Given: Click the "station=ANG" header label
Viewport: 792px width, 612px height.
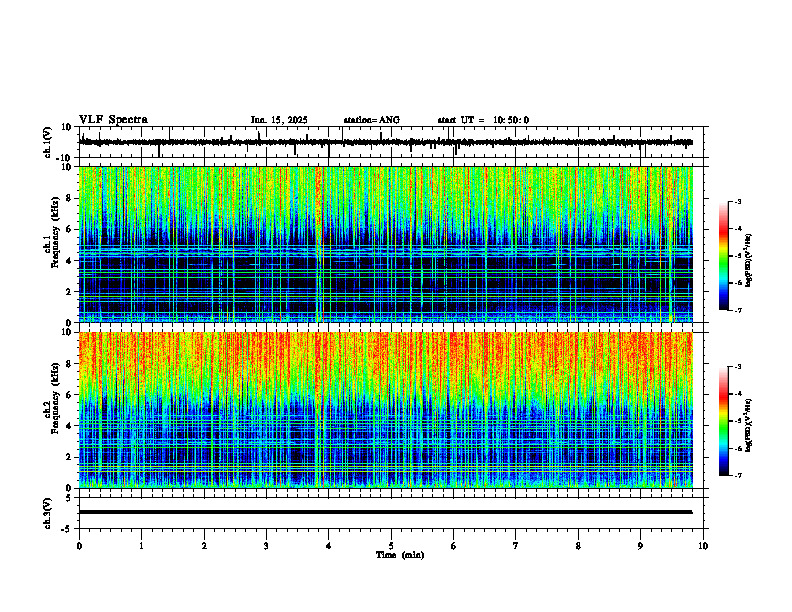Looking at the screenshot, I should [x=372, y=120].
